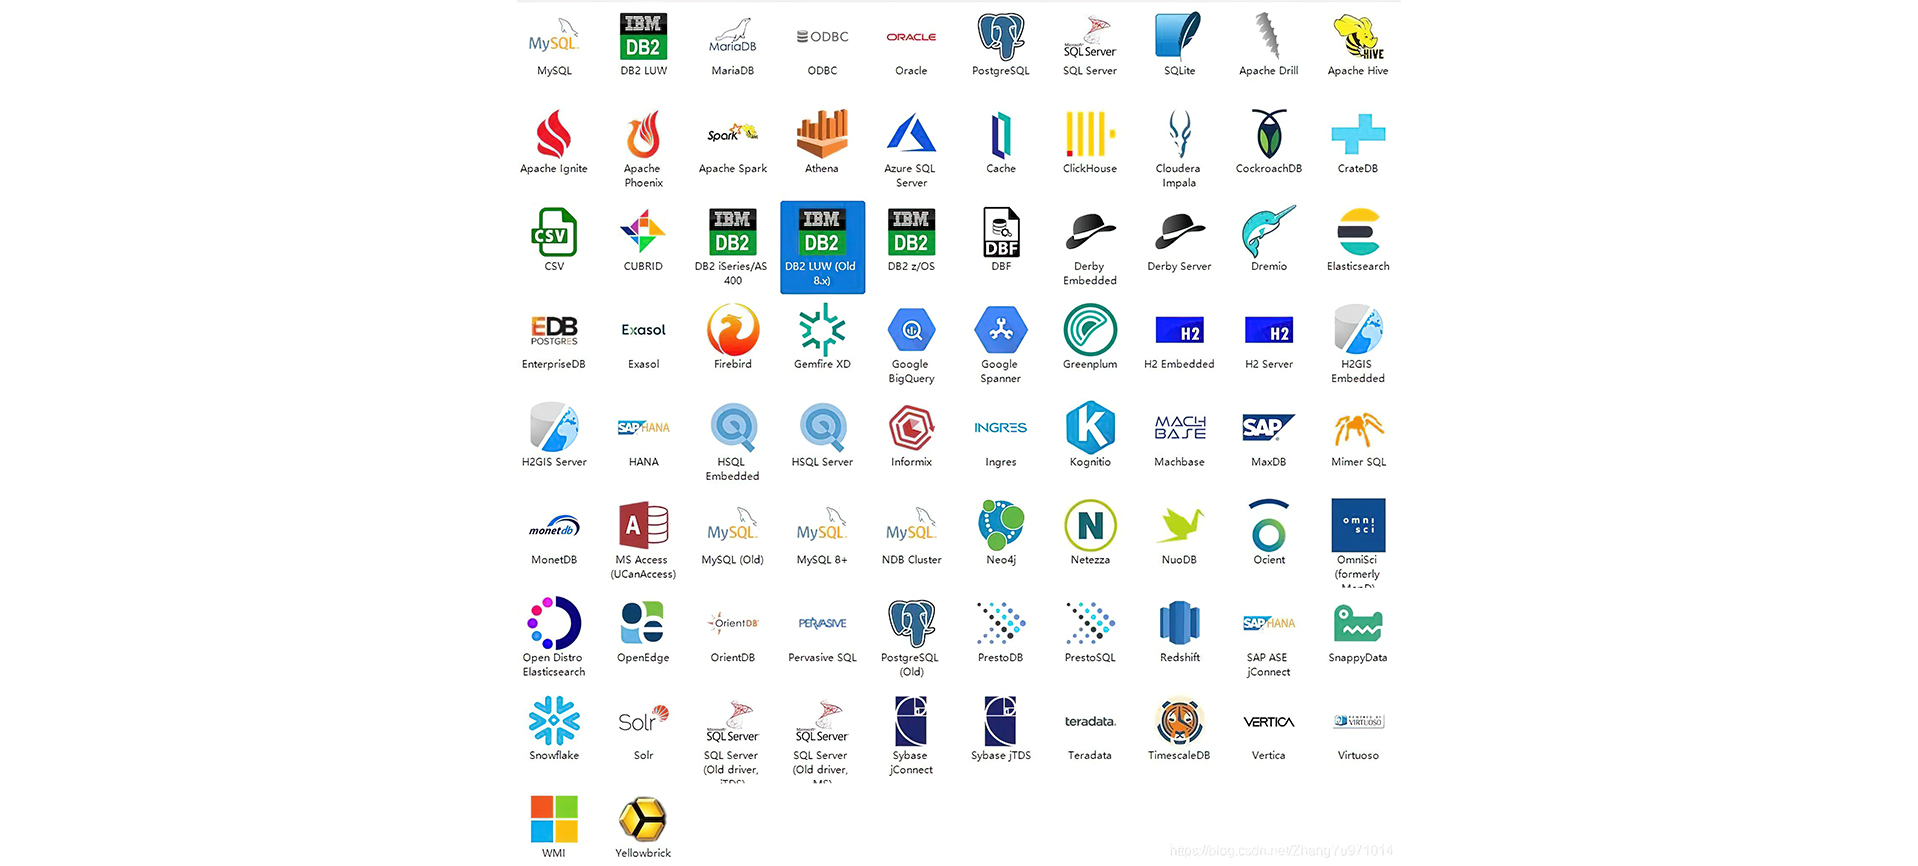Select the NuoDB bird icon
Screen dimensions: 1918x866
point(1179,527)
